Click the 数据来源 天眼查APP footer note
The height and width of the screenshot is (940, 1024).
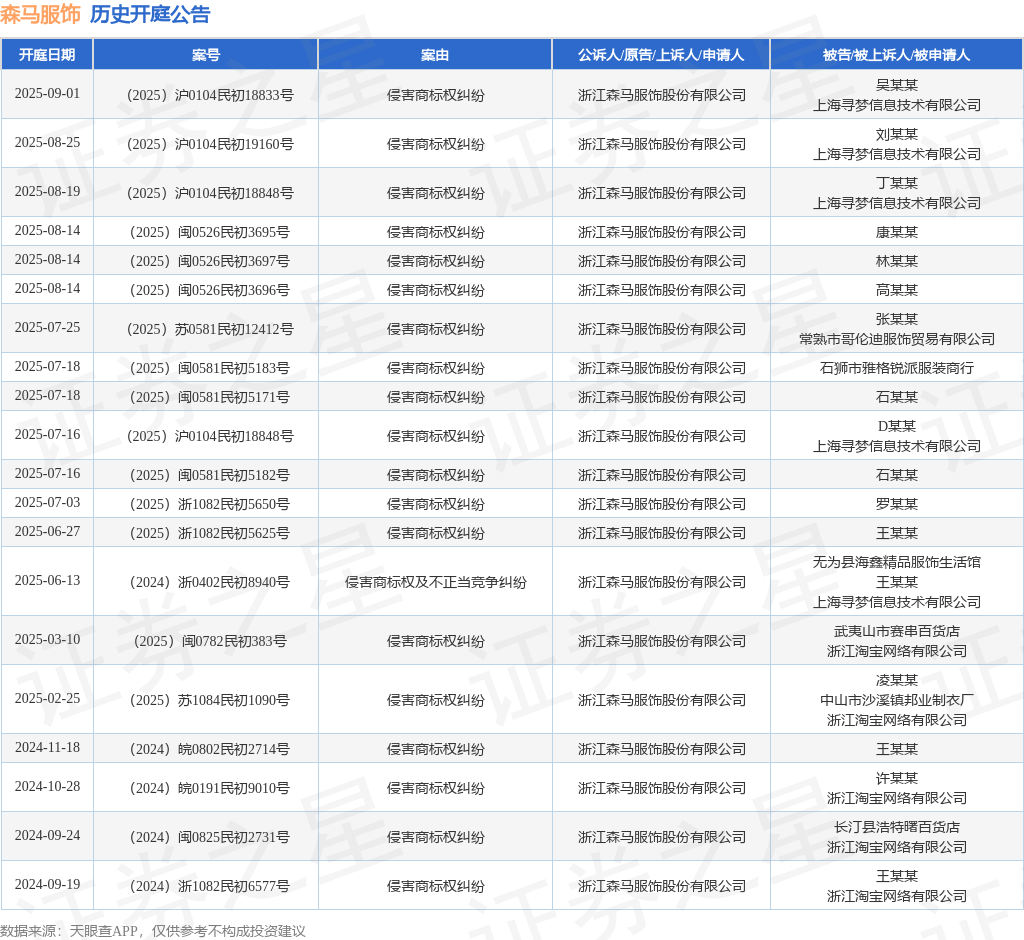[x=153, y=931]
